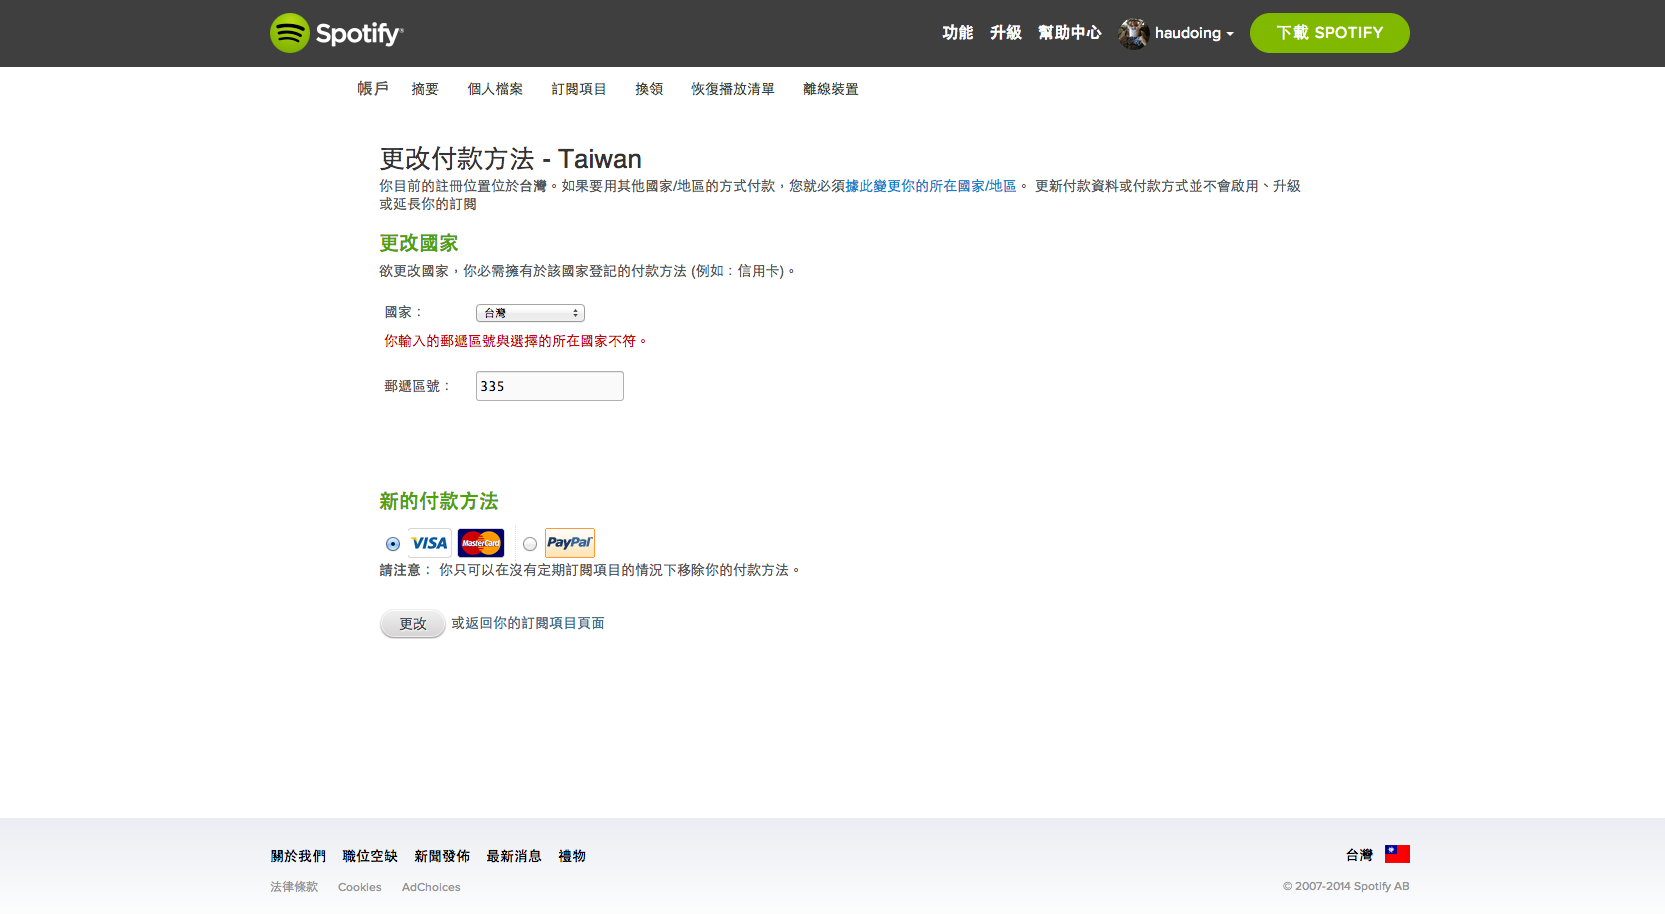Image resolution: width=1665 pixels, height=914 pixels.
Task: Click the VISA card logo
Action: (x=429, y=543)
